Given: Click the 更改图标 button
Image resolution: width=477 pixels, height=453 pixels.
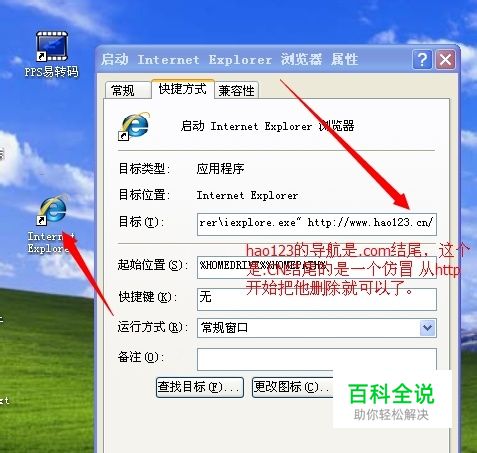Looking at the screenshot, I should (x=293, y=387).
